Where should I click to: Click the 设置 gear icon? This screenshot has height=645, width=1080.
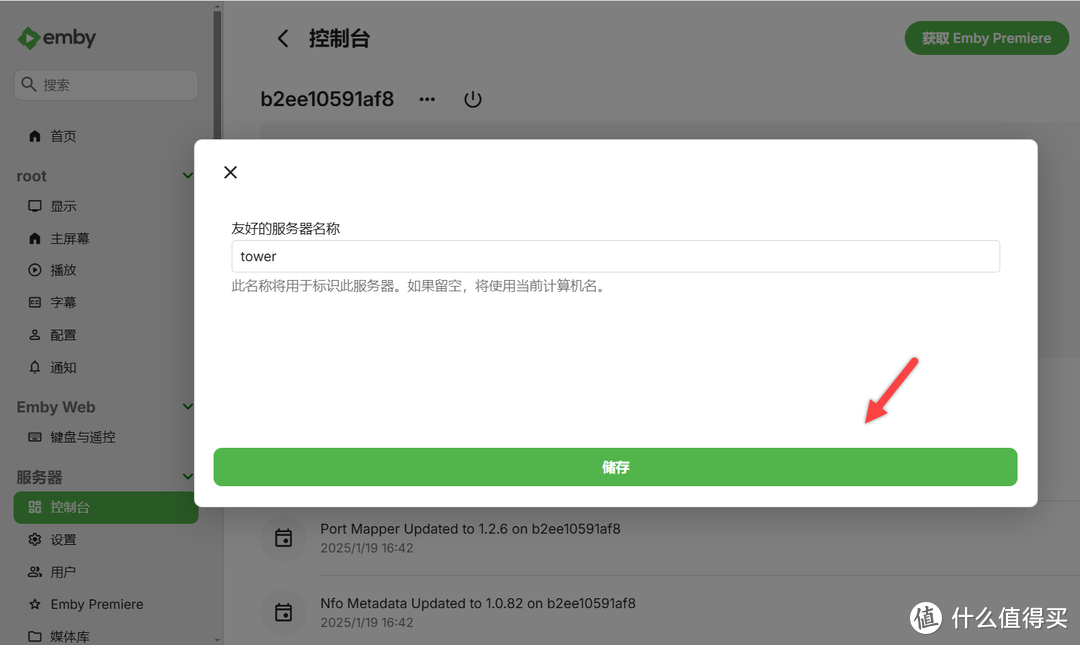(34, 540)
